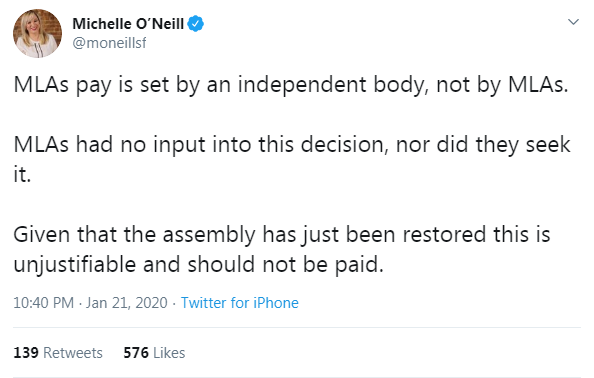The height and width of the screenshot is (378, 594).
Task: Click the bold number 576
Action: coord(136,353)
